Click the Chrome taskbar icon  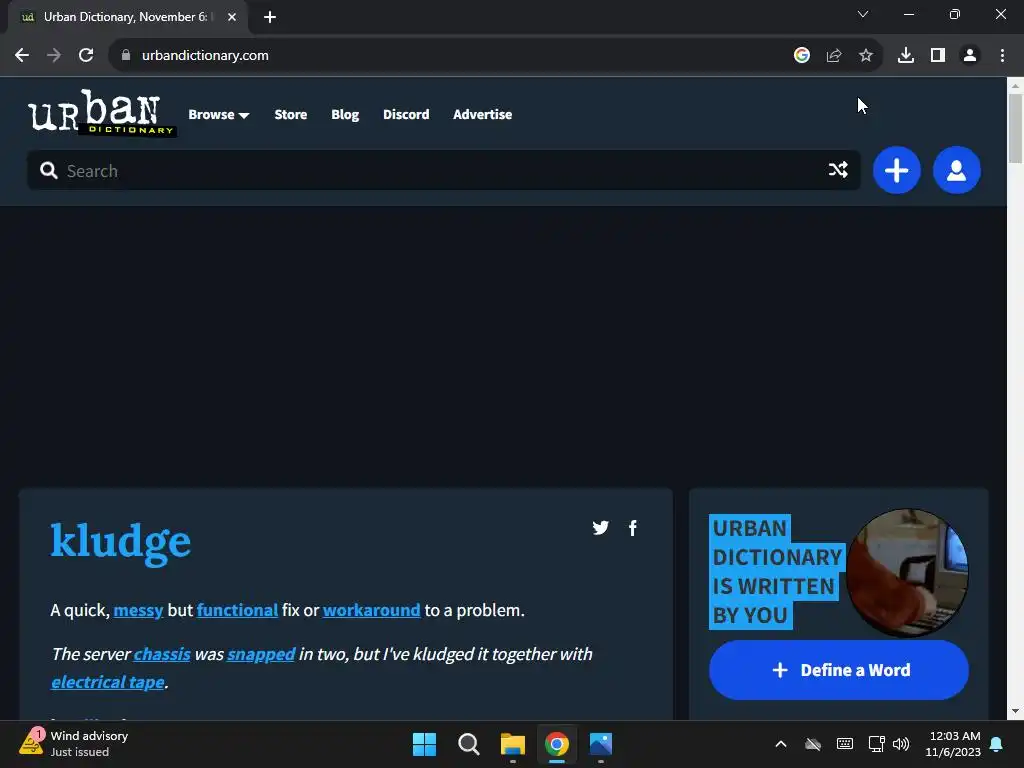[x=556, y=744]
